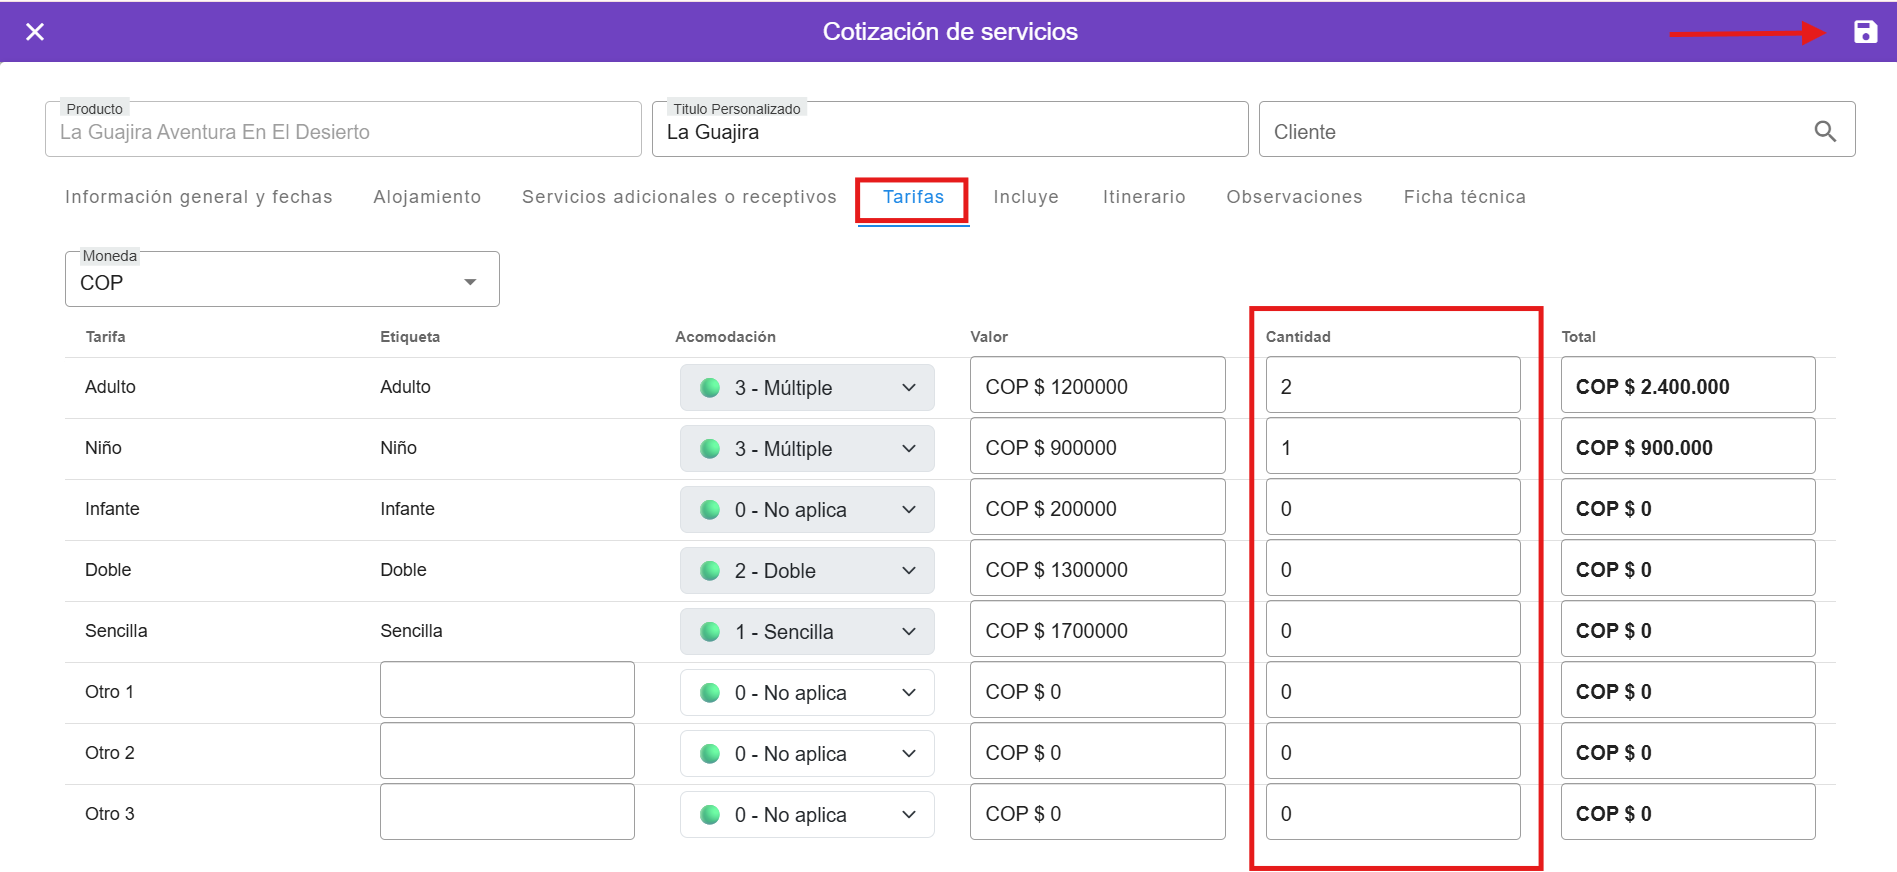Open the Itinerario tab
The width and height of the screenshot is (1897, 872).
1143,197
